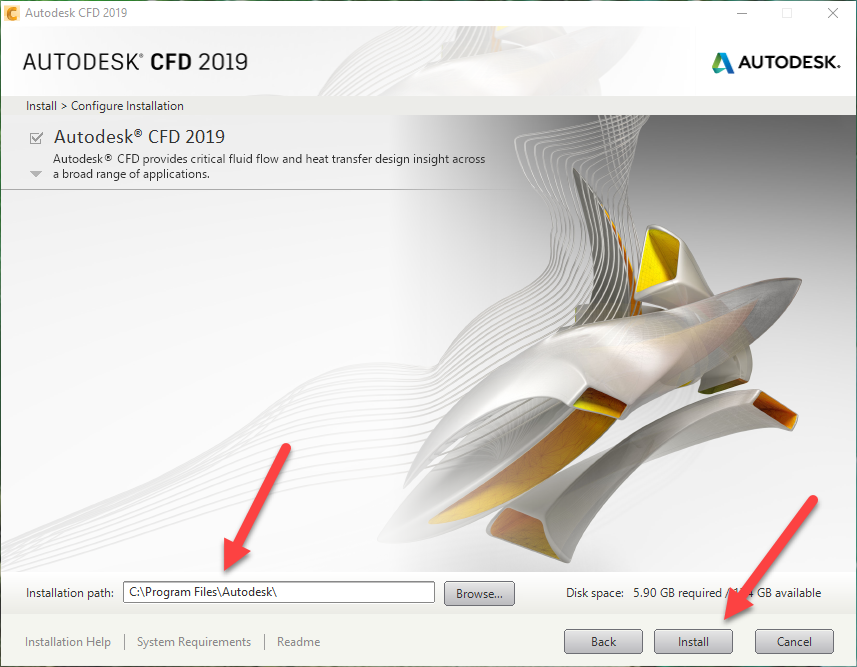This screenshot has height=667, width=857.
Task: Open the Readme link
Action: click(x=298, y=641)
